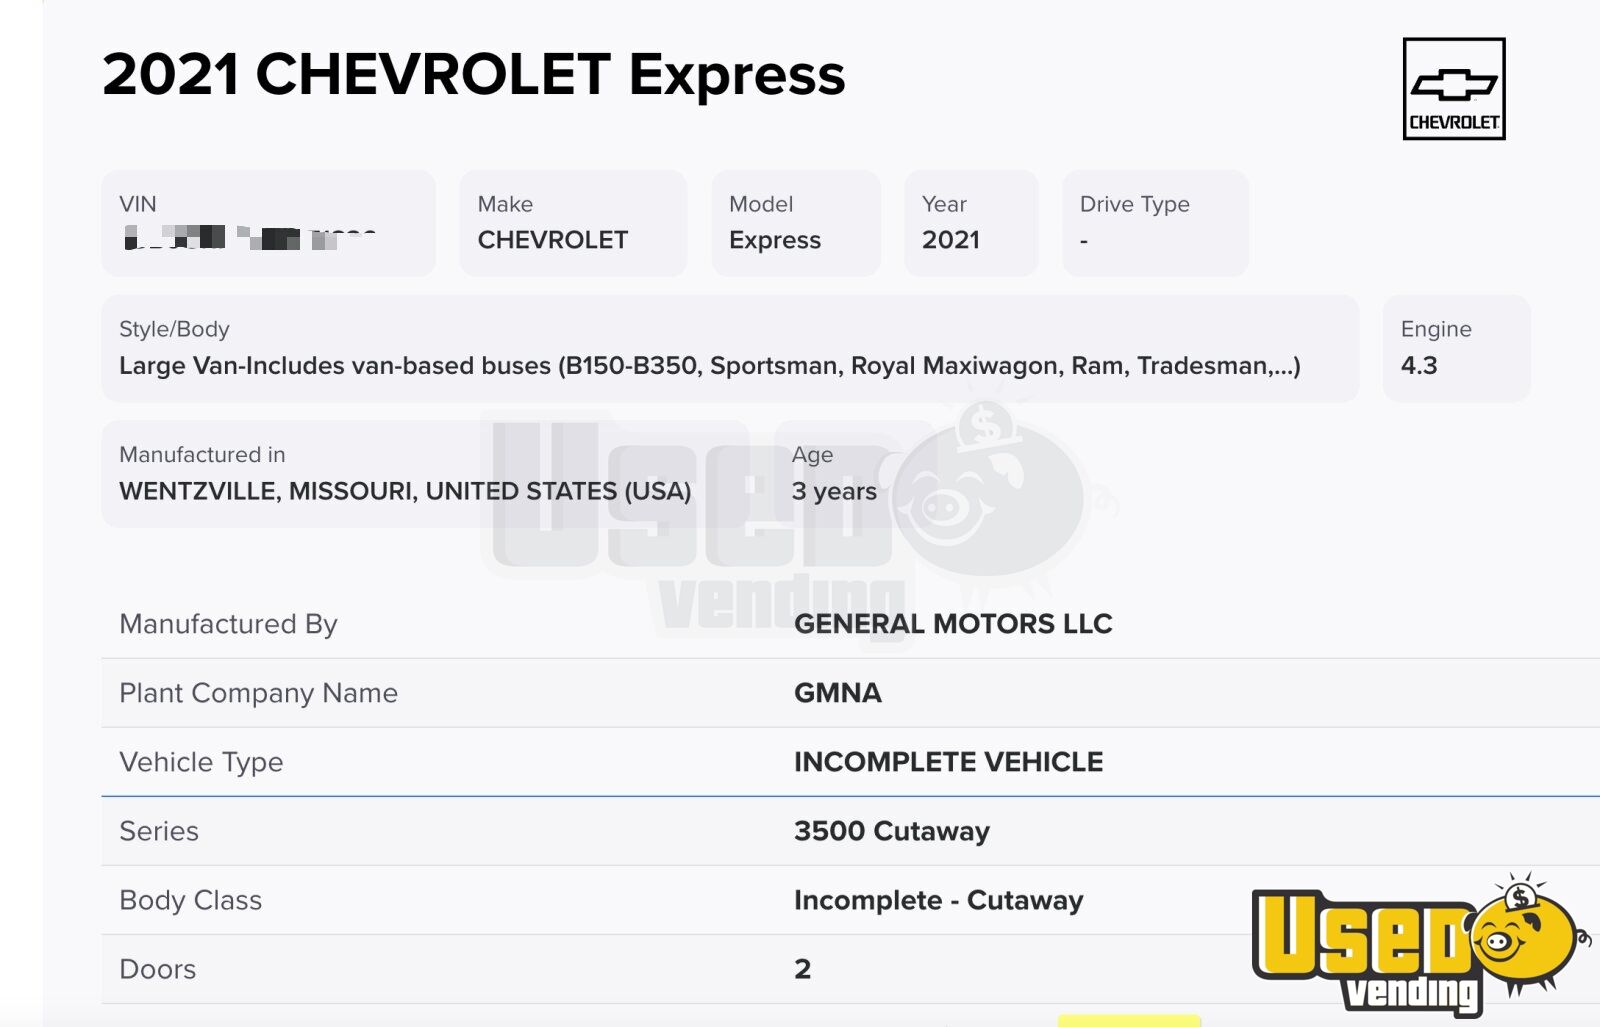Screen dimensions: 1600x1027
Task: Select the Model Express card
Action: (x=796, y=223)
